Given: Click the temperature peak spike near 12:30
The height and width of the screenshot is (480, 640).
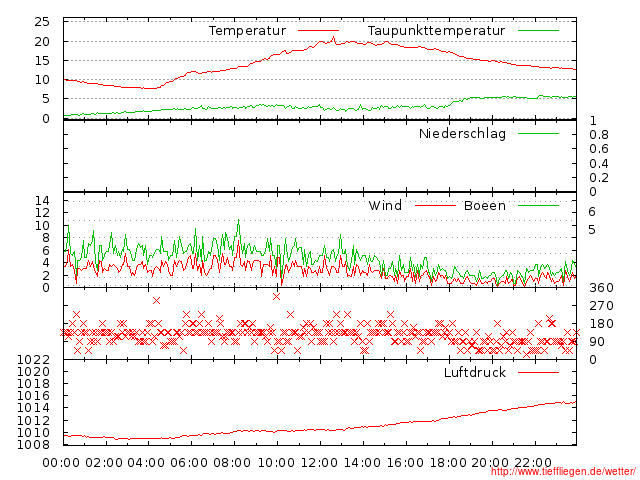Looking at the screenshot, I should pos(333,39).
